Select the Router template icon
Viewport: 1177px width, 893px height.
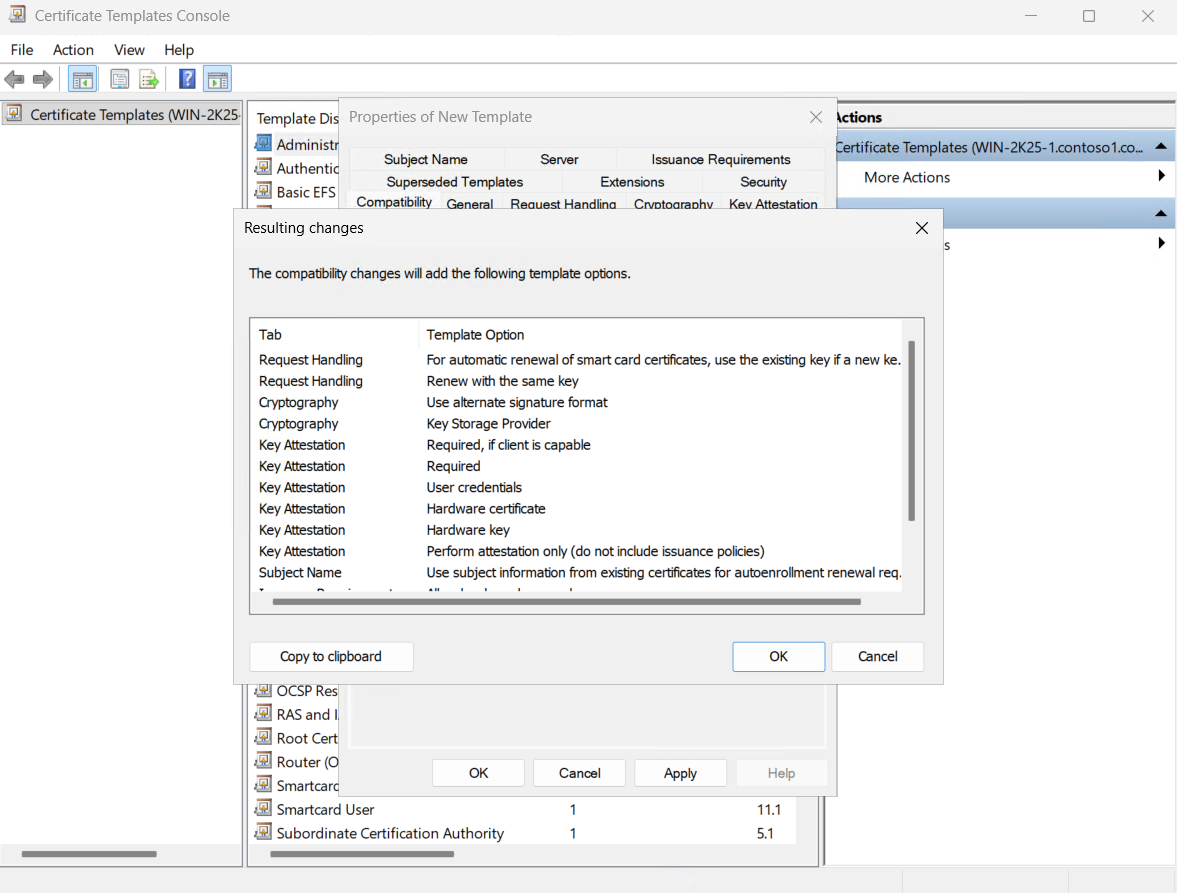click(x=263, y=762)
